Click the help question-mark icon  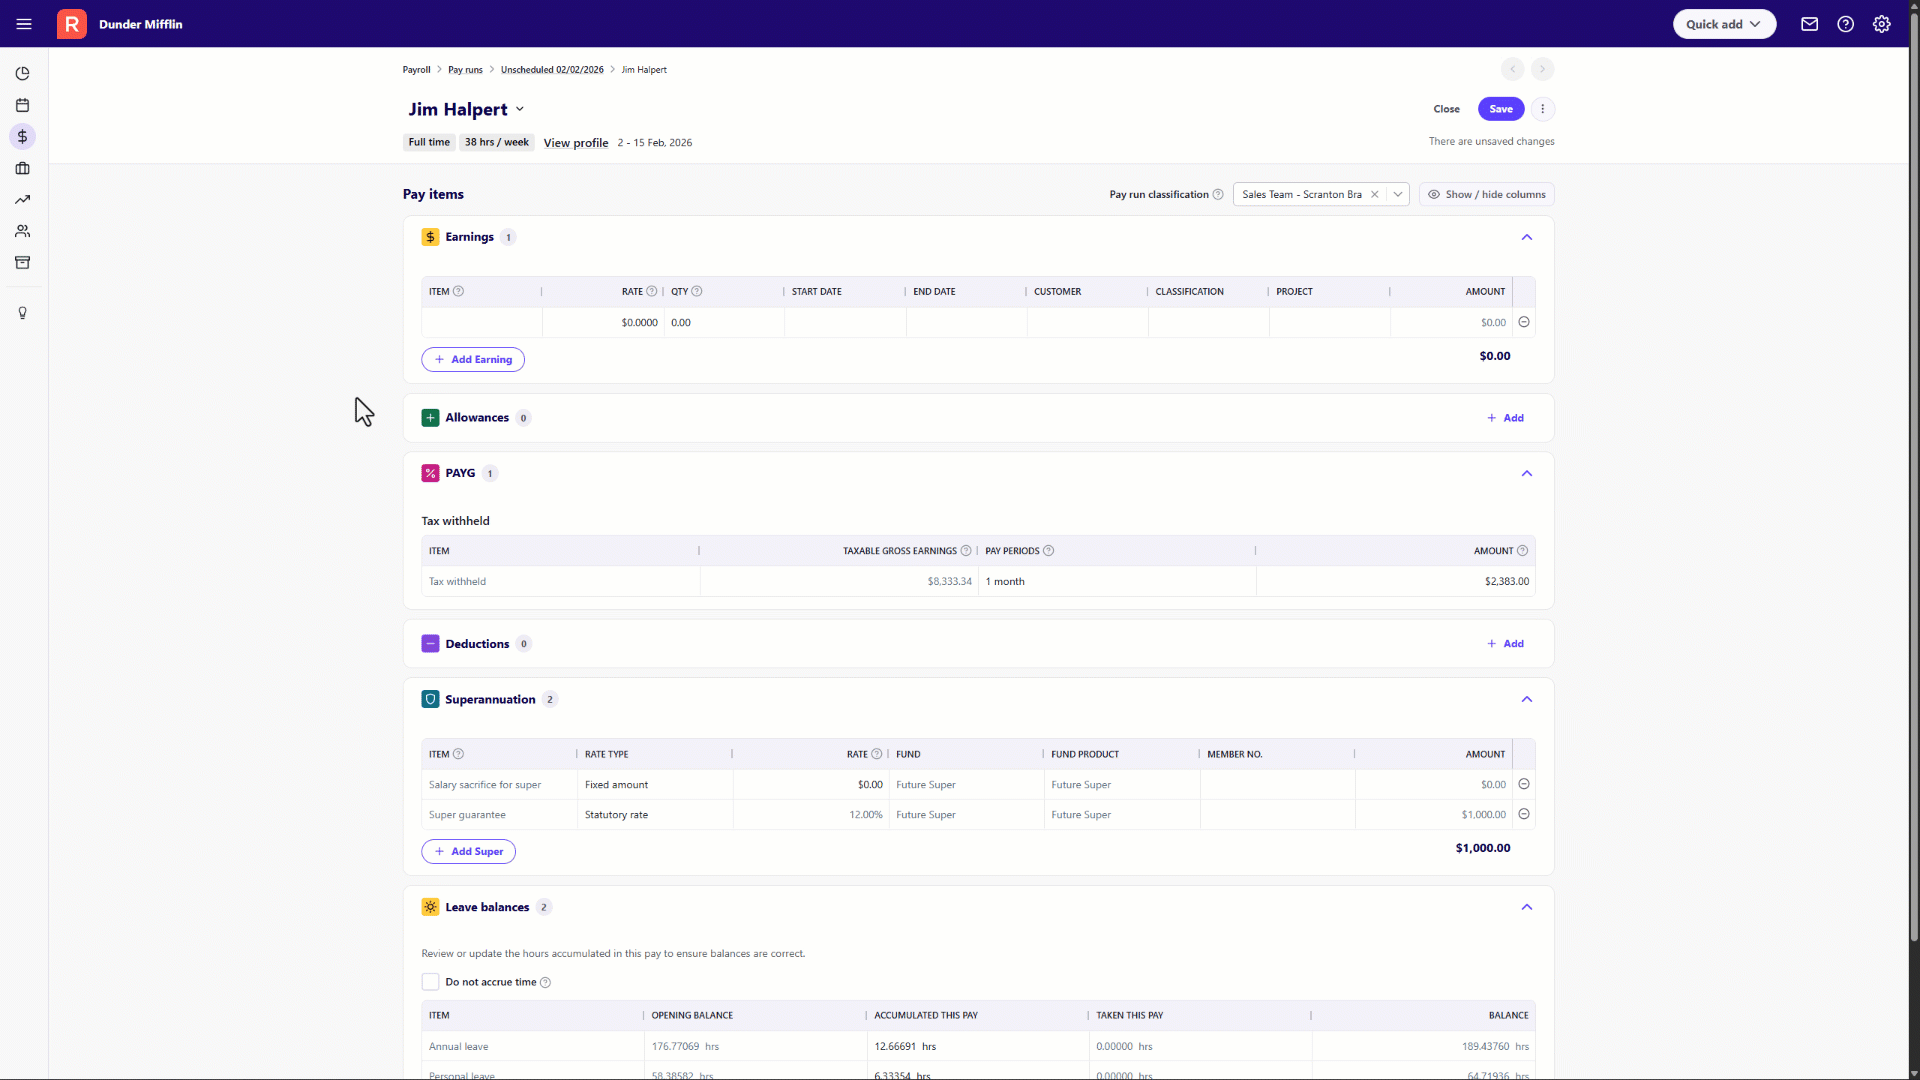(x=1845, y=24)
